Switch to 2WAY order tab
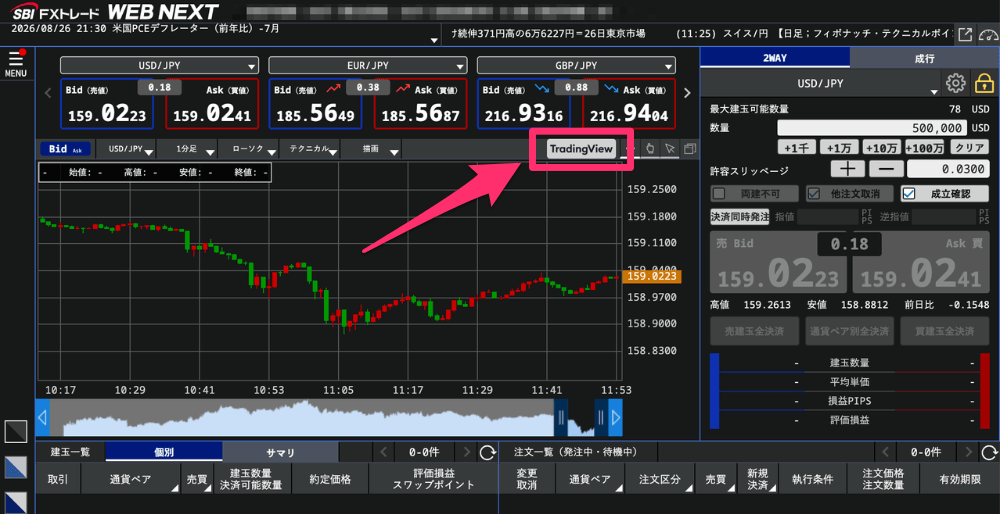Screen dimensions: 1000x514 (775, 58)
